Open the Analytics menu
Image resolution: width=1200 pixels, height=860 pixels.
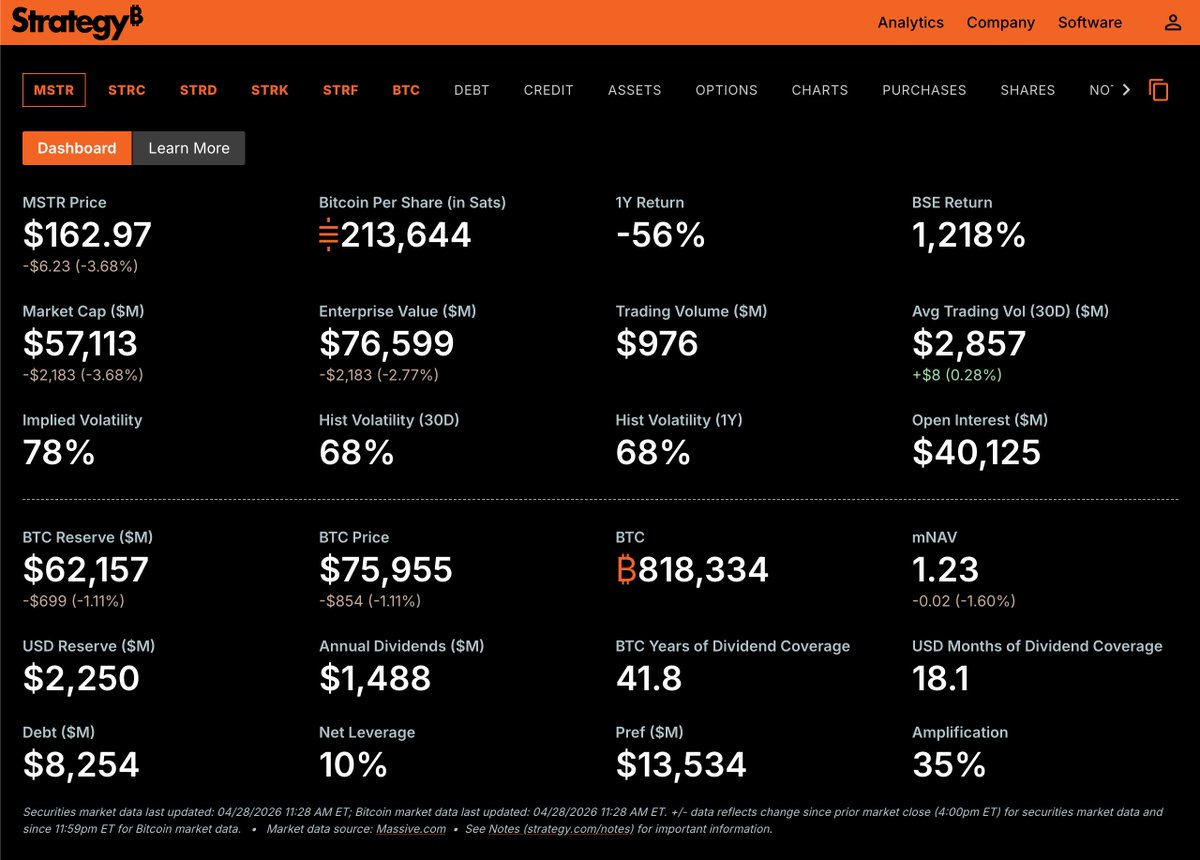(x=910, y=22)
